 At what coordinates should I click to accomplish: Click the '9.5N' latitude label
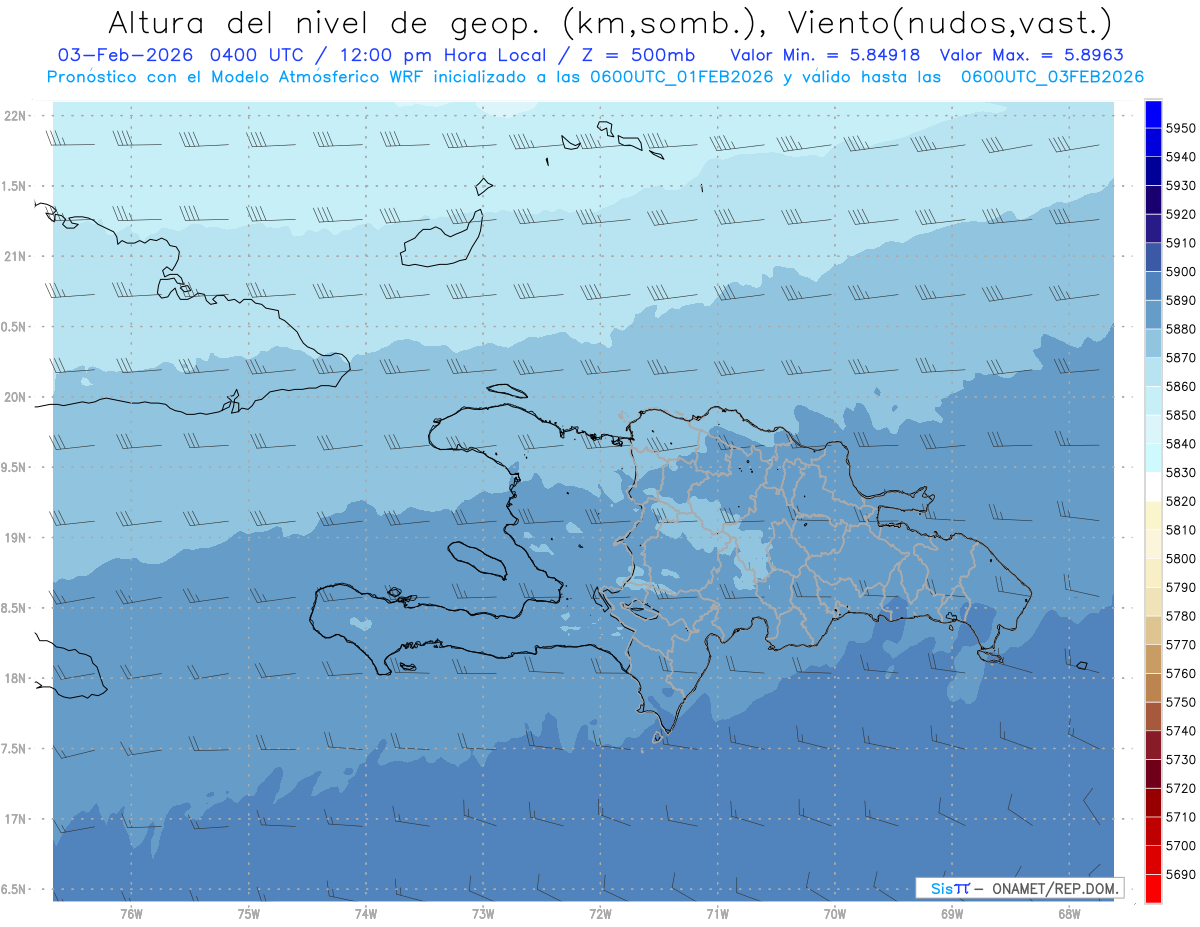[x=15, y=467]
